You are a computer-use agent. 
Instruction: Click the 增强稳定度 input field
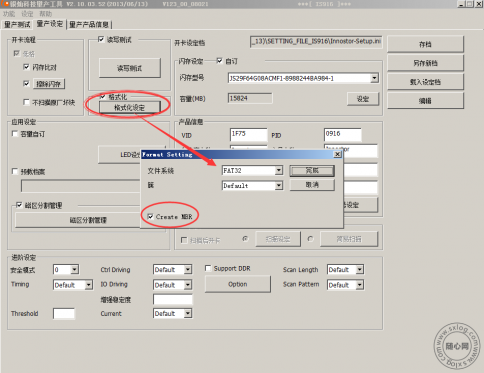[173, 299]
